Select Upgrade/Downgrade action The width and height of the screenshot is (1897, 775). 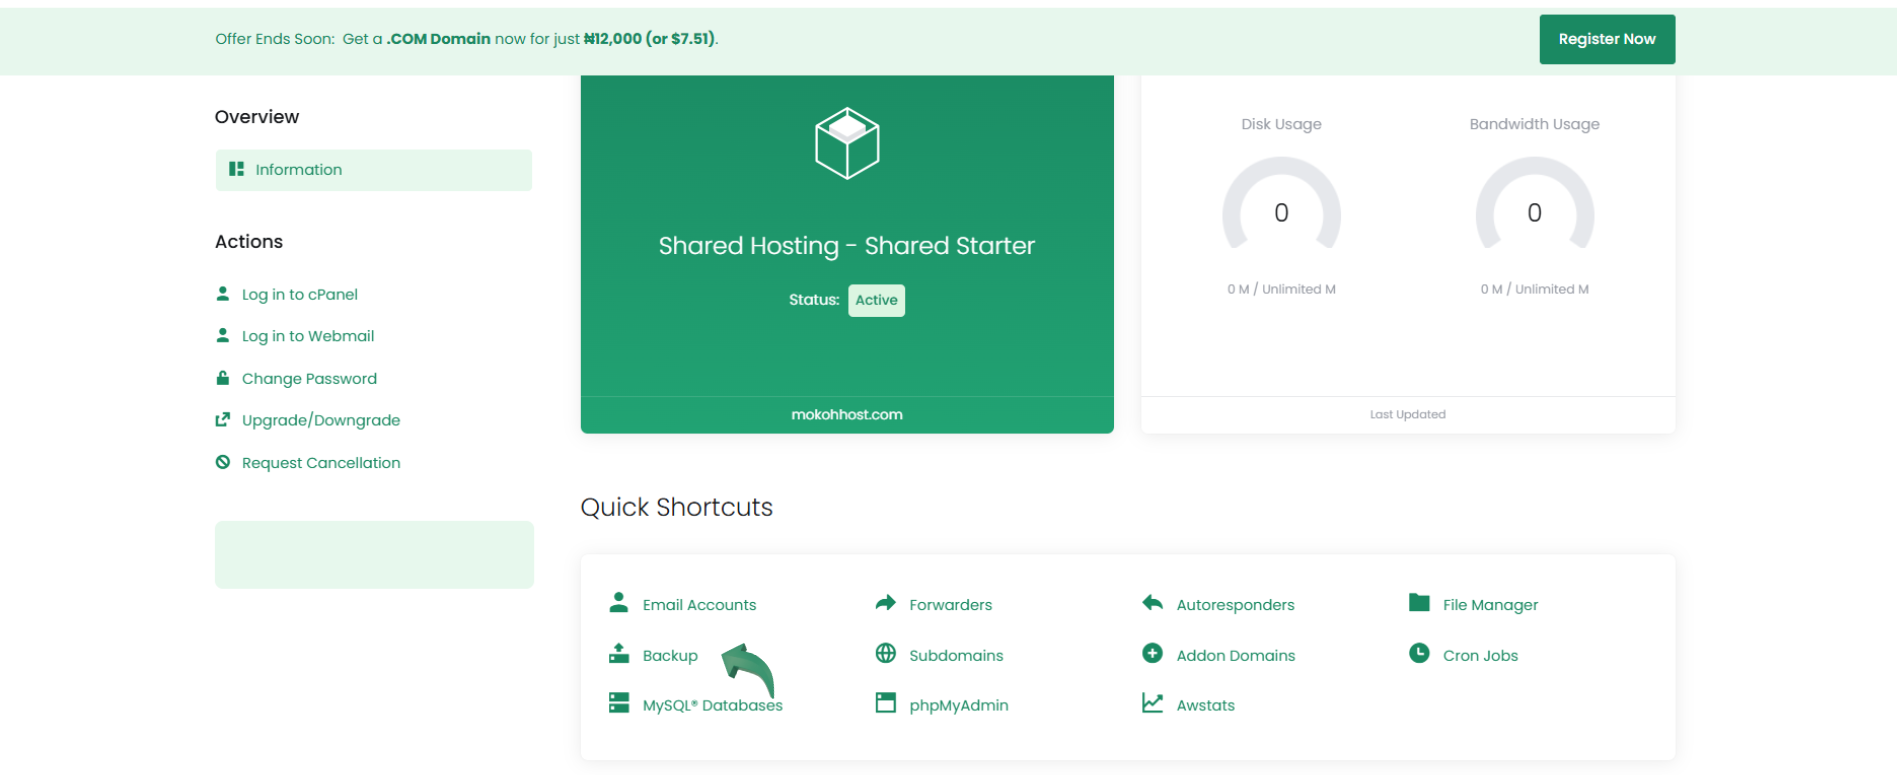tap(320, 421)
